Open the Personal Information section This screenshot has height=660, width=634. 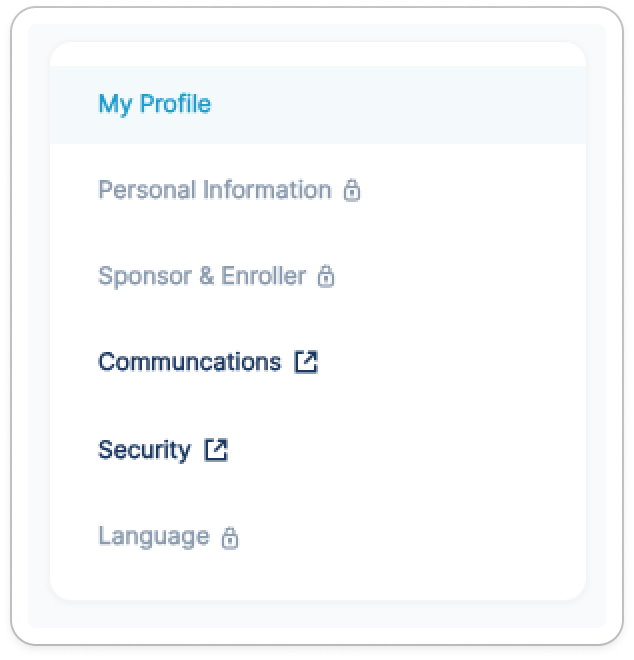click(x=318, y=190)
